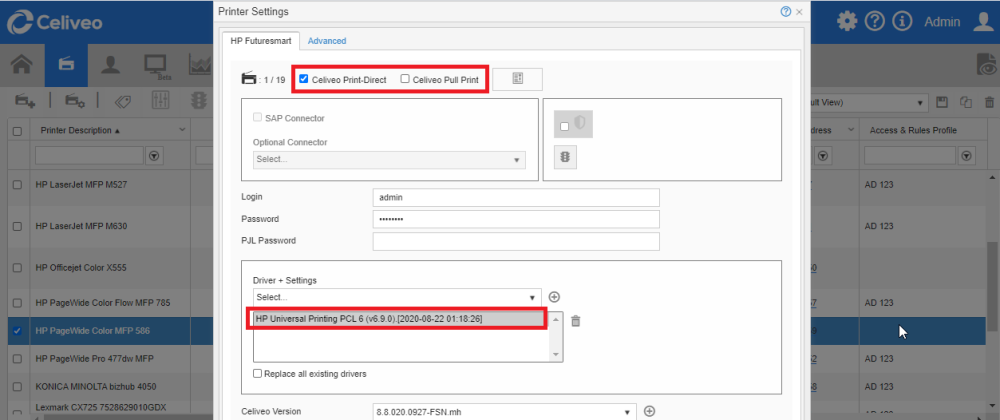
Task: Select the HP PageWide Color Flow MFP 785 row
Action: [103, 303]
